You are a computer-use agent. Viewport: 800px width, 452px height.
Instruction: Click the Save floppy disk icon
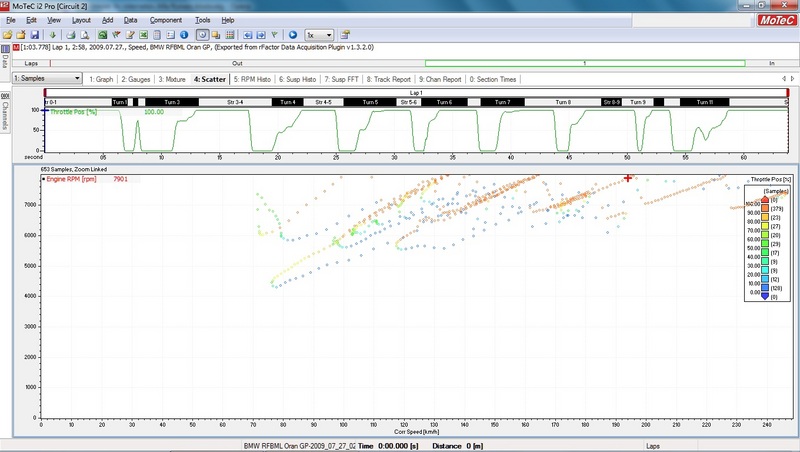click(x=35, y=35)
